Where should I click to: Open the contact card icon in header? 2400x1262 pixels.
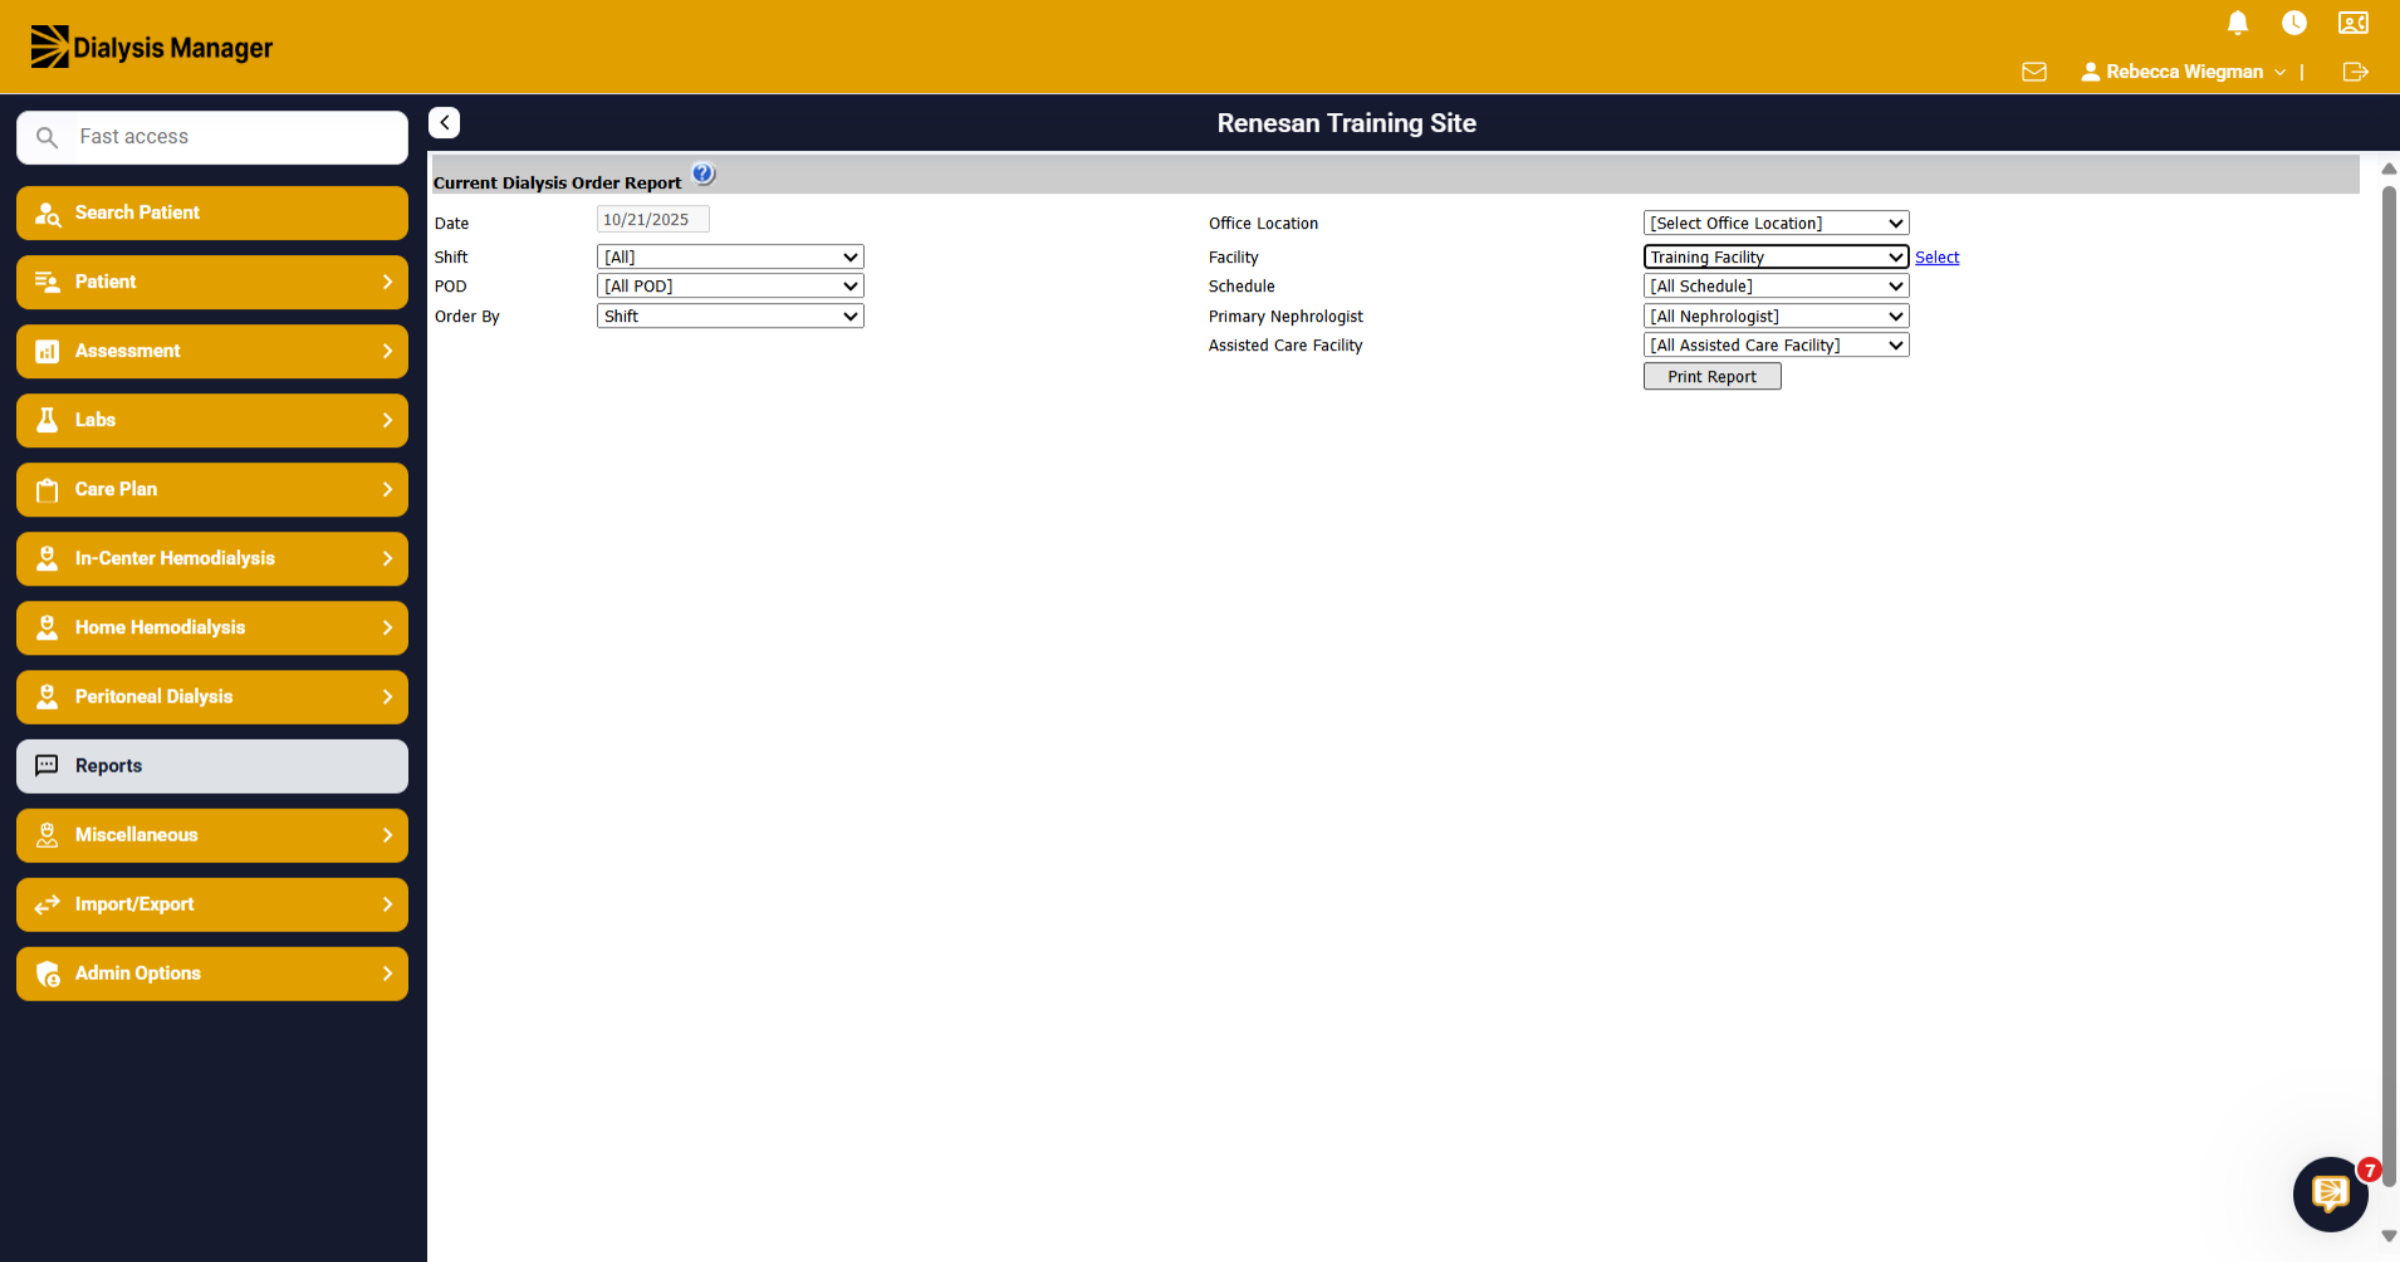click(2353, 23)
